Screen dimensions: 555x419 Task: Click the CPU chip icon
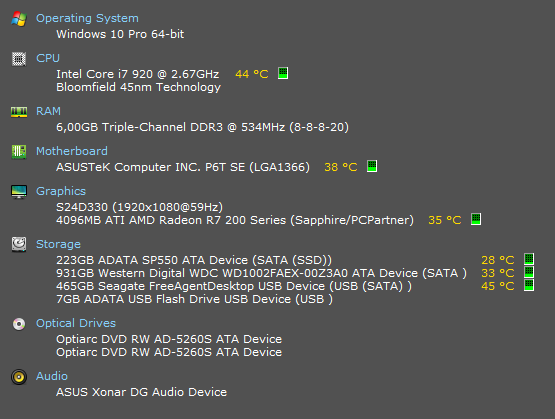(x=19, y=59)
